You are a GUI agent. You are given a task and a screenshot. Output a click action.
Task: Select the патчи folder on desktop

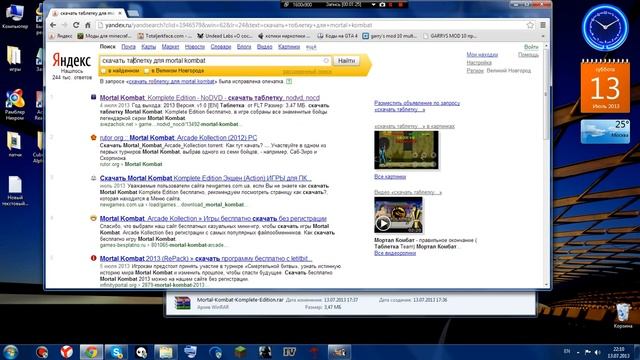15,144
